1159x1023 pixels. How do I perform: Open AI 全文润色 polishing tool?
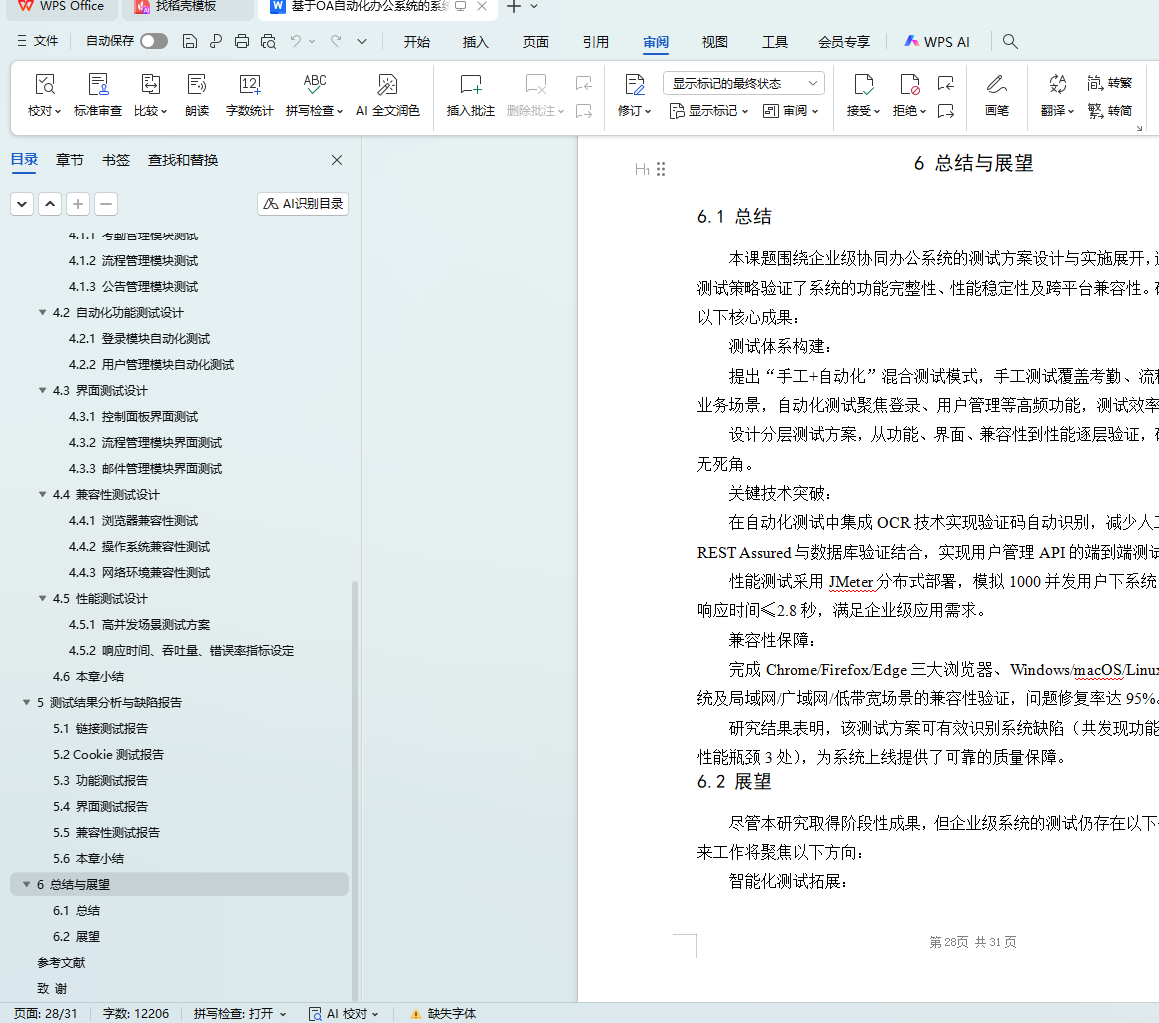(x=387, y=85)
